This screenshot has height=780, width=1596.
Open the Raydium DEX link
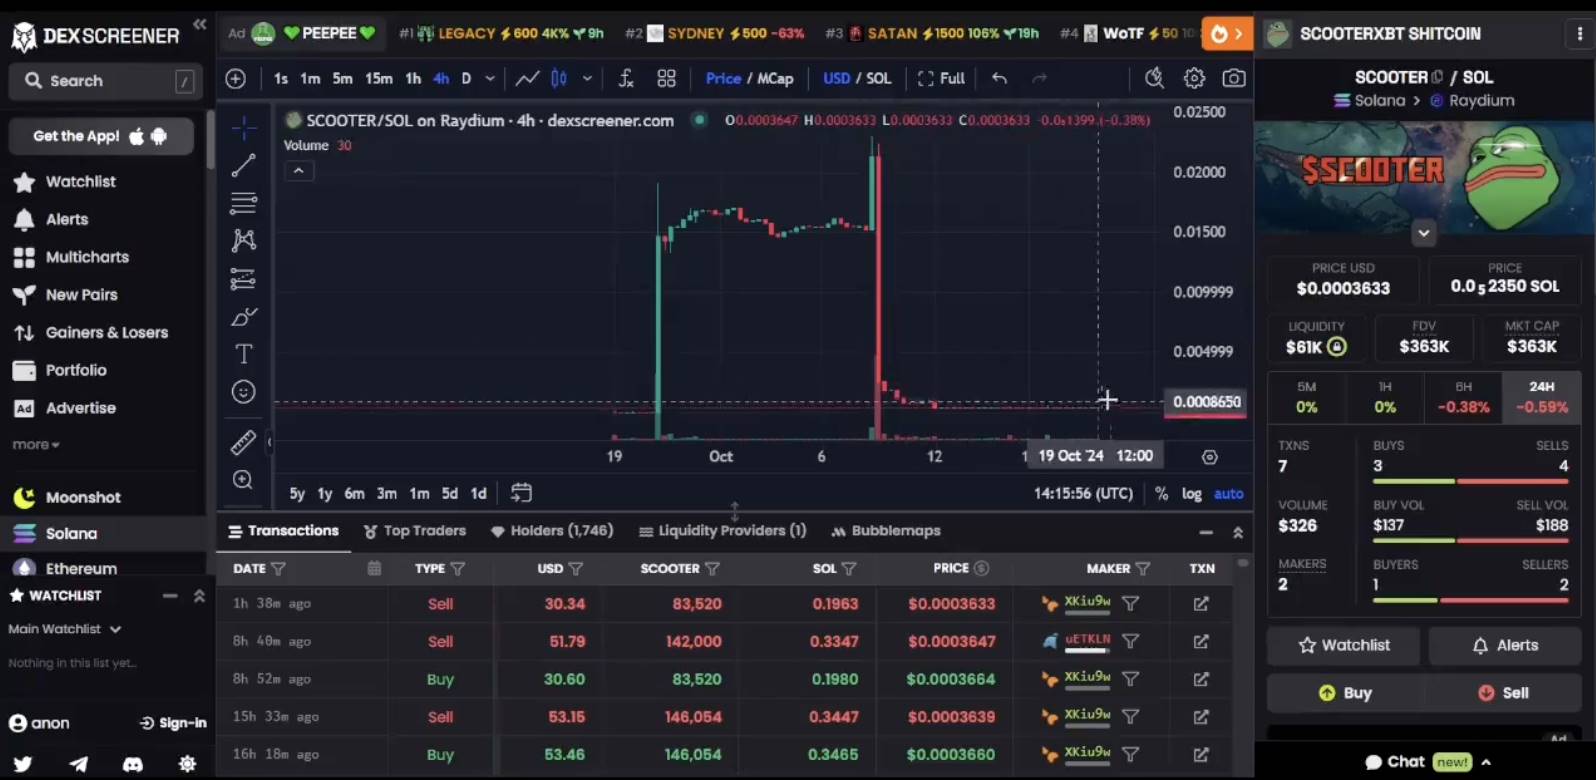(x=1472, y=101)
